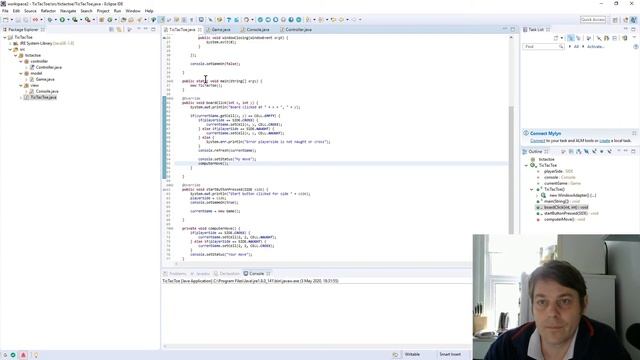Click the Open Type icon in the toolbar
Image resolution: width=640 pixels, height=360 pixels.
123,20
